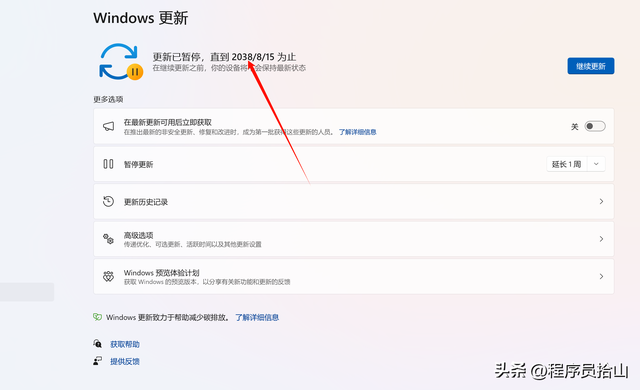Click the highlighted sidebar item at left edge
The height and width of the screenshot is (390, 640).
point(27,292)
